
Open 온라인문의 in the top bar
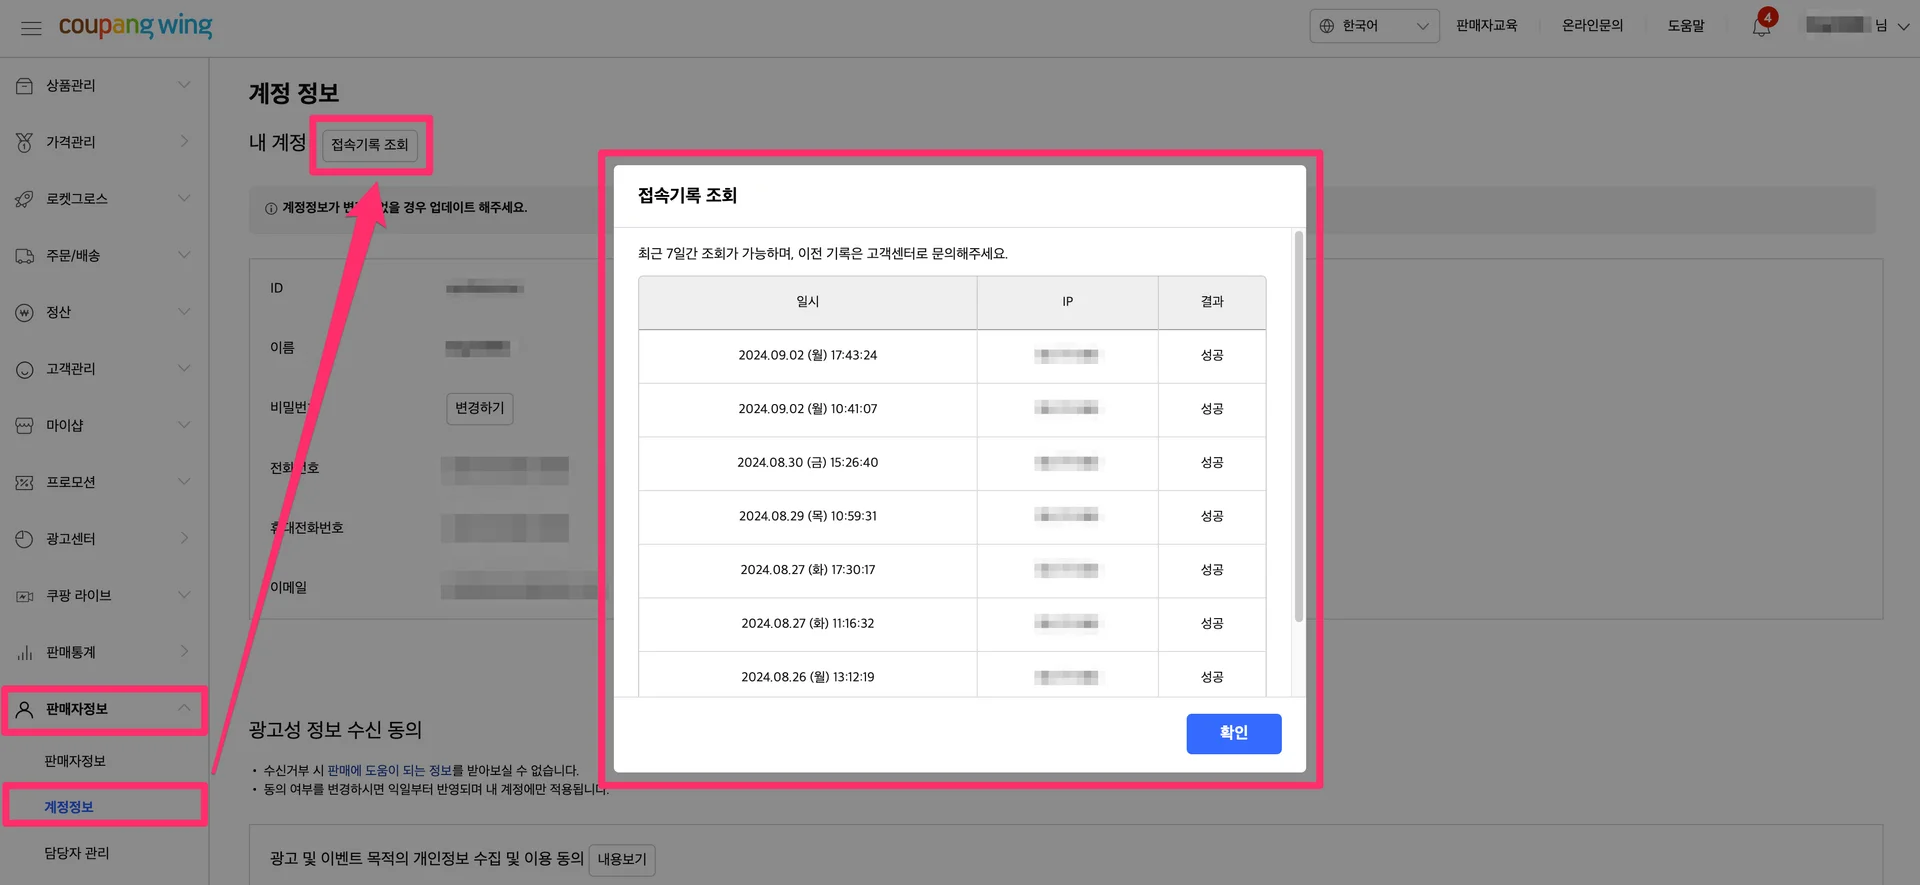tap(1592, 26)
